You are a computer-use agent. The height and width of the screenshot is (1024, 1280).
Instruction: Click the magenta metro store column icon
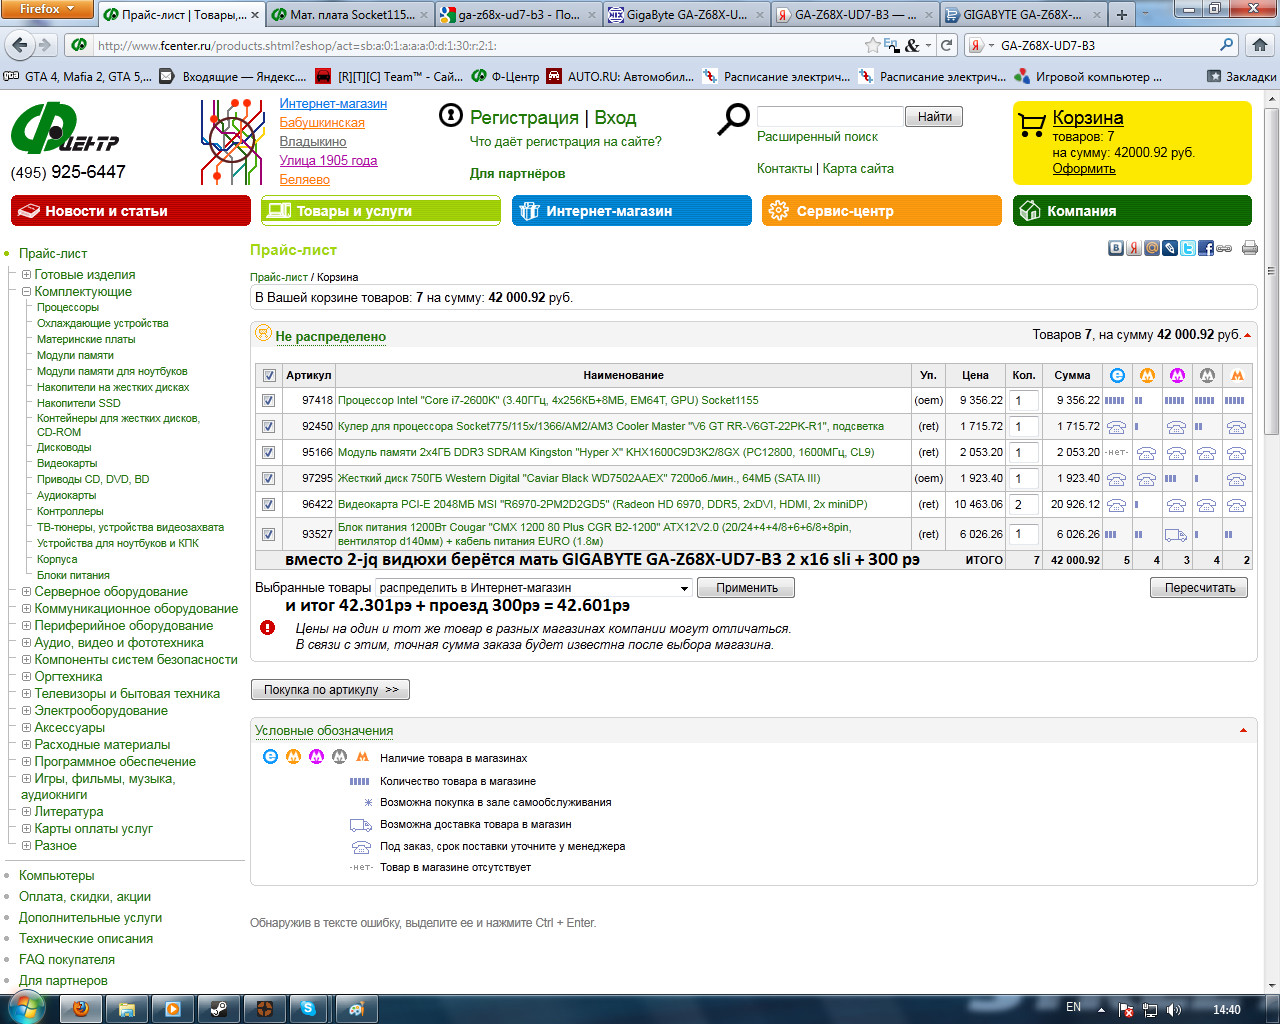[1177, 375]
